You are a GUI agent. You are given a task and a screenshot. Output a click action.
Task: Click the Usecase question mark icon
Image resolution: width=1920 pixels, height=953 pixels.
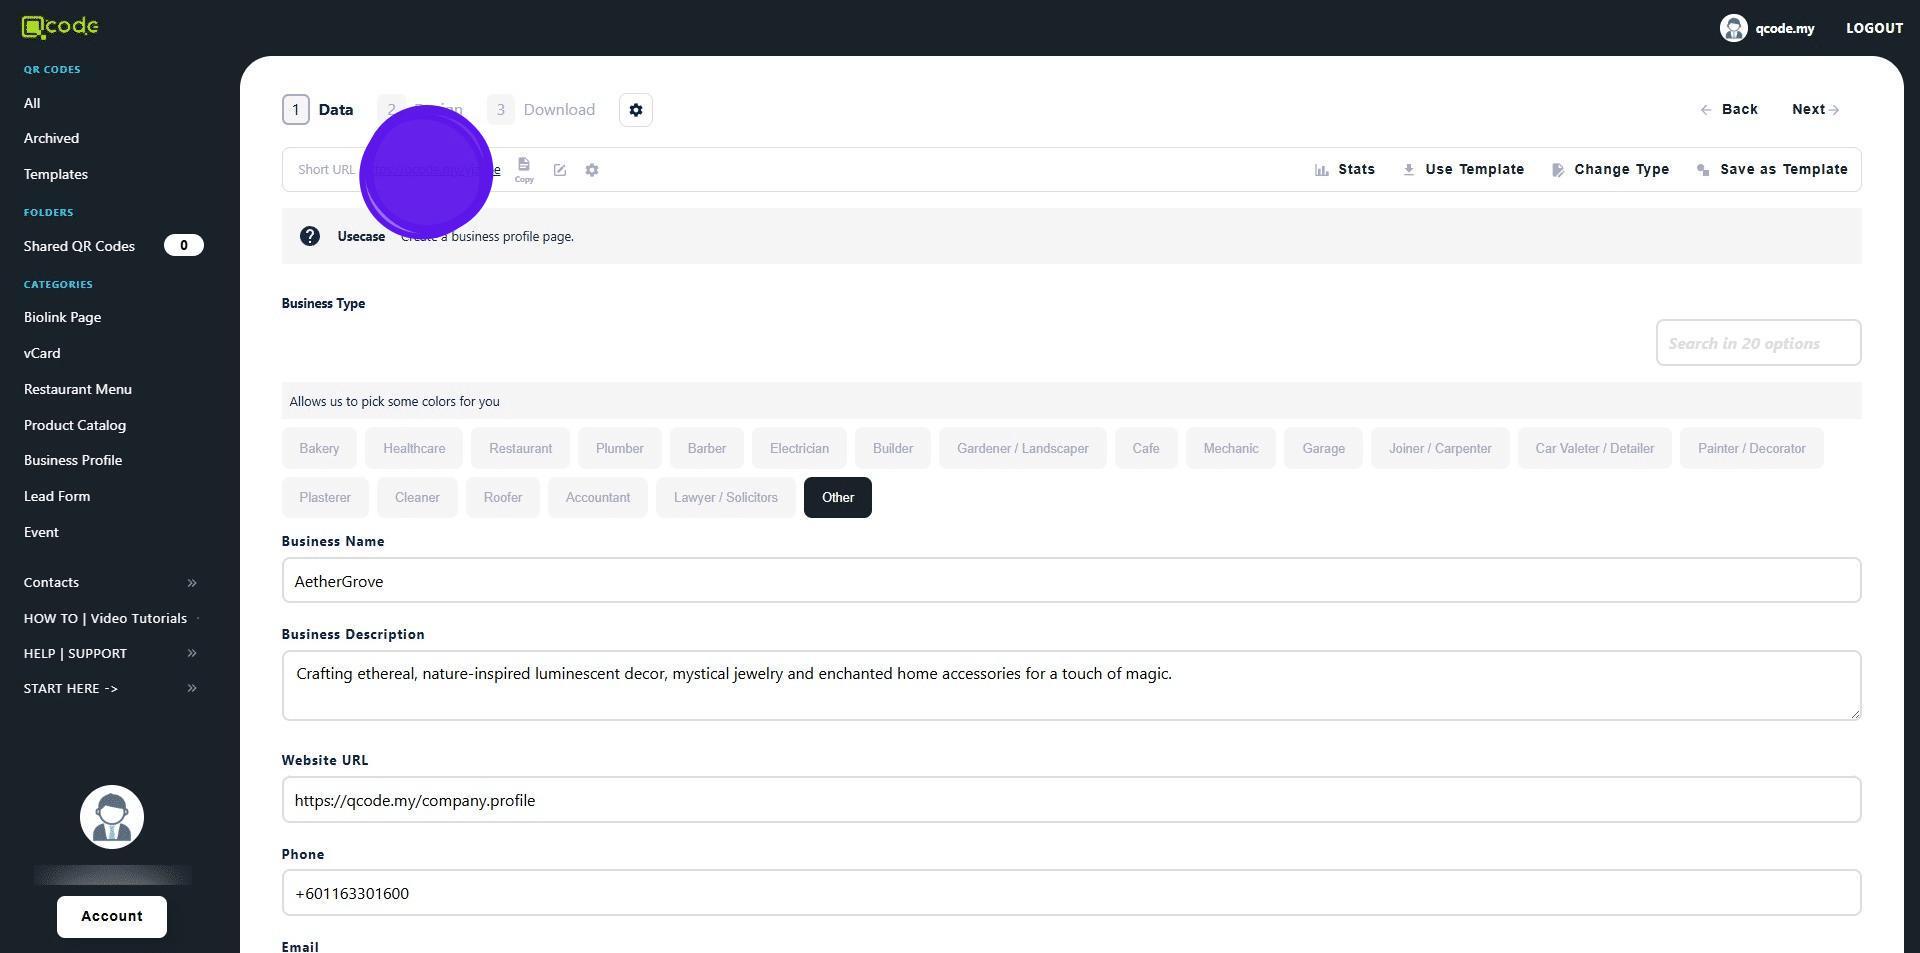(310, 236)
